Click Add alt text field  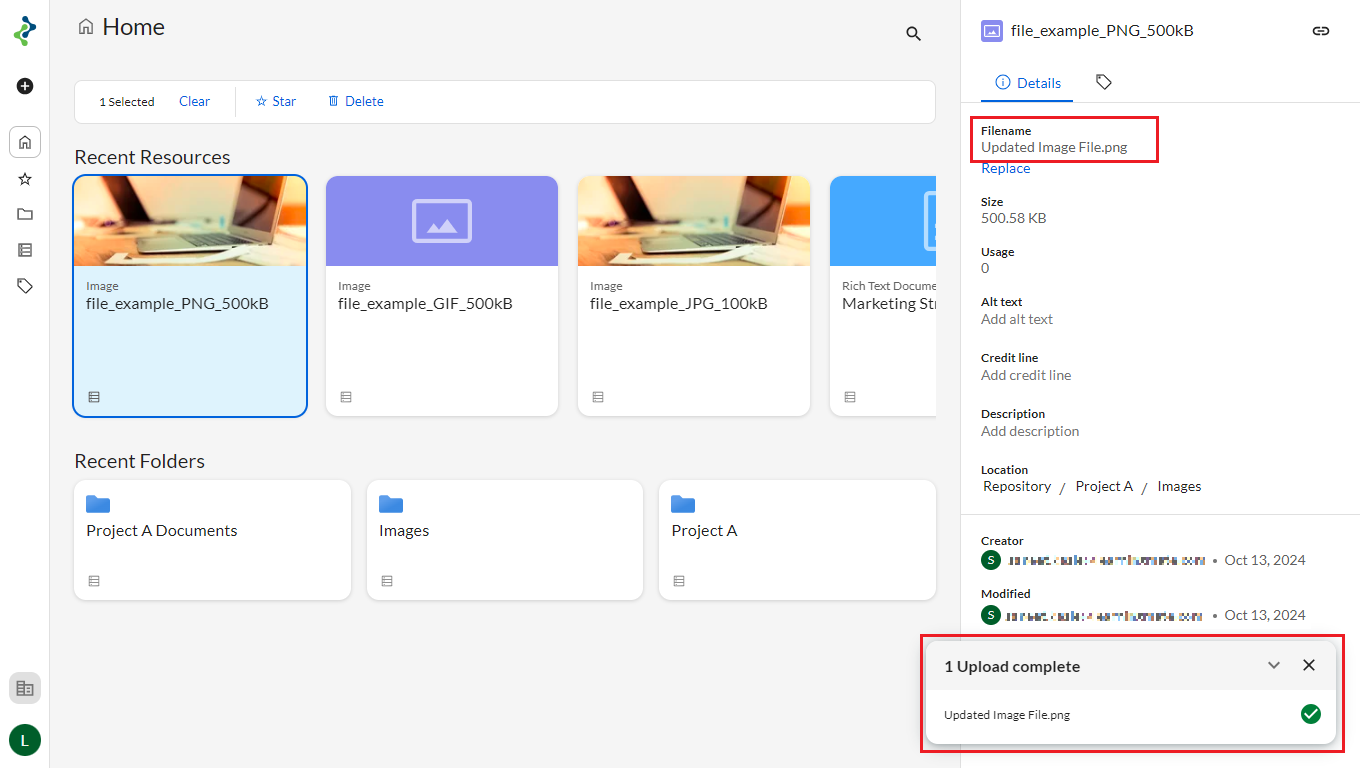point(1017,320)
